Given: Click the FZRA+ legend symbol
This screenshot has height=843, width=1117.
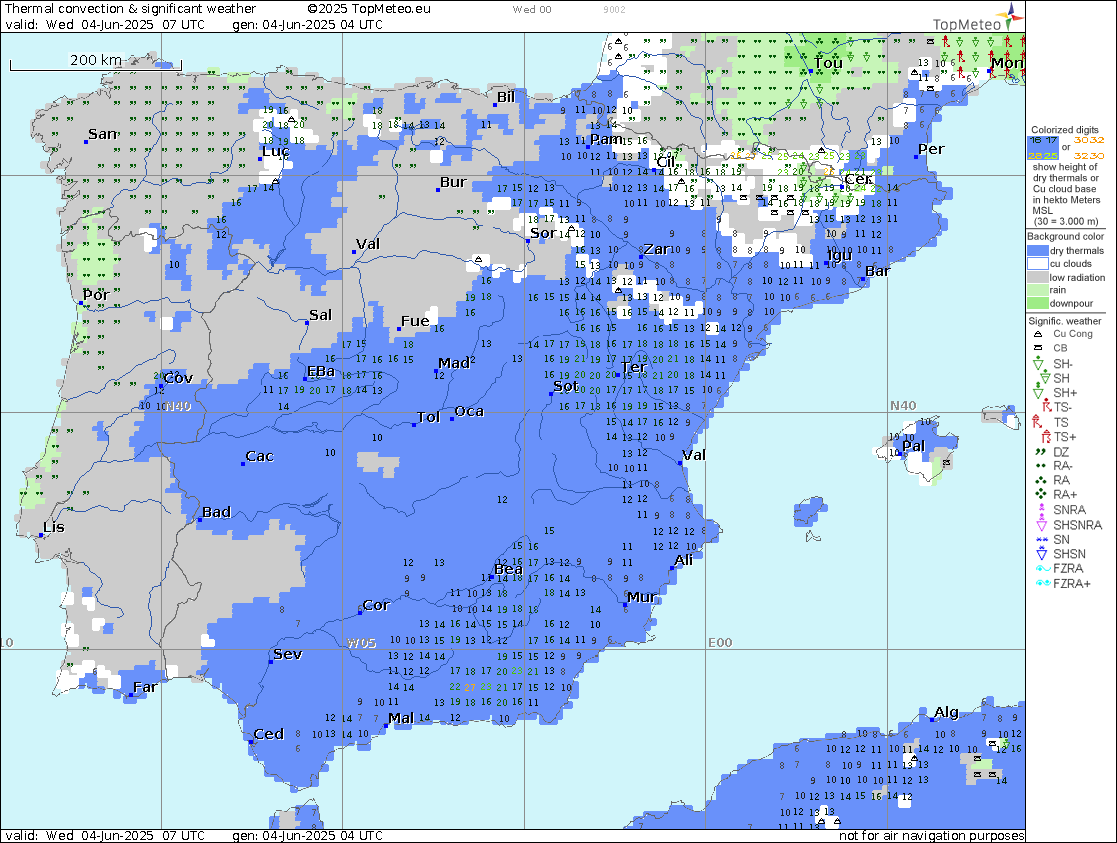Looking at the screenshot, I should pos(1043,583).
